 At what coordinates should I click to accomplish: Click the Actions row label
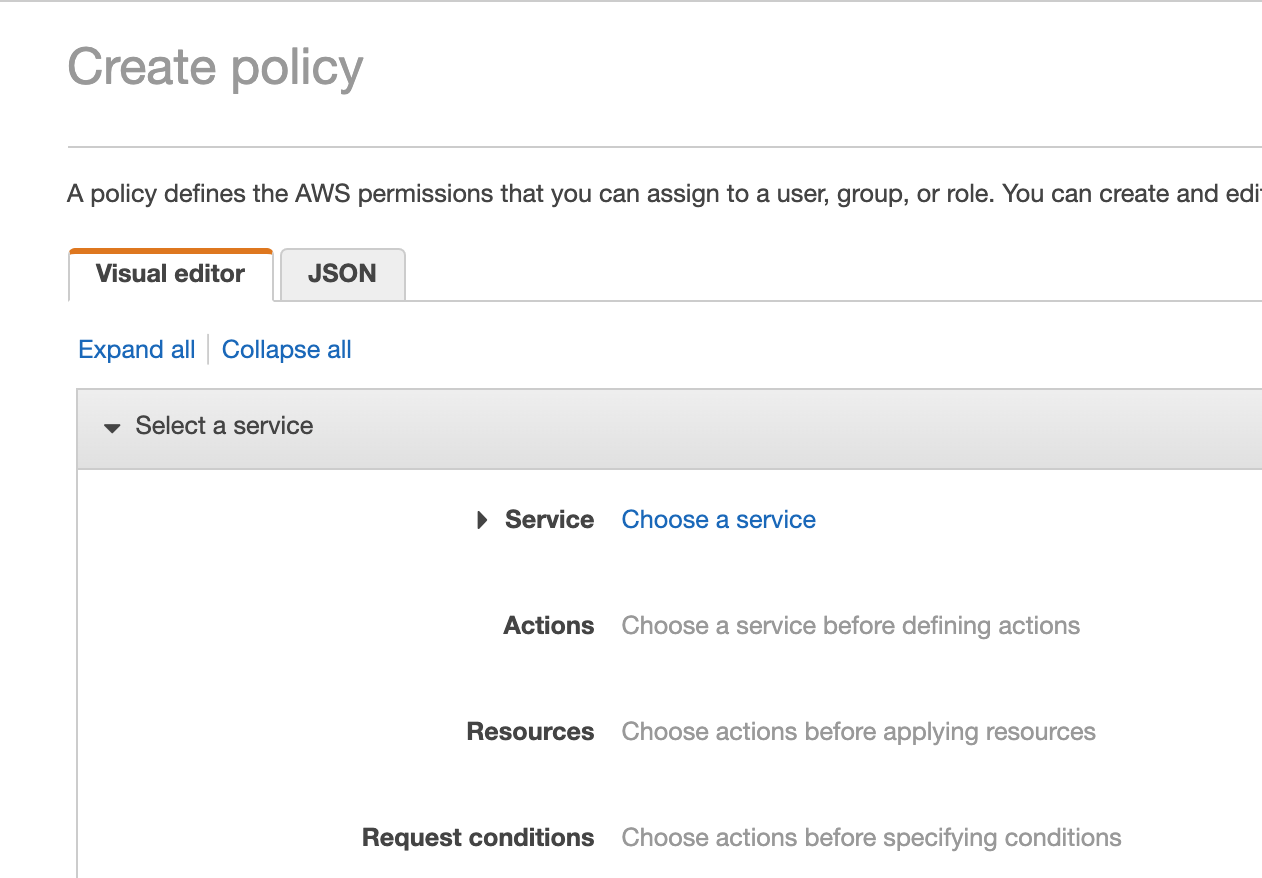[x=548, y=626]
